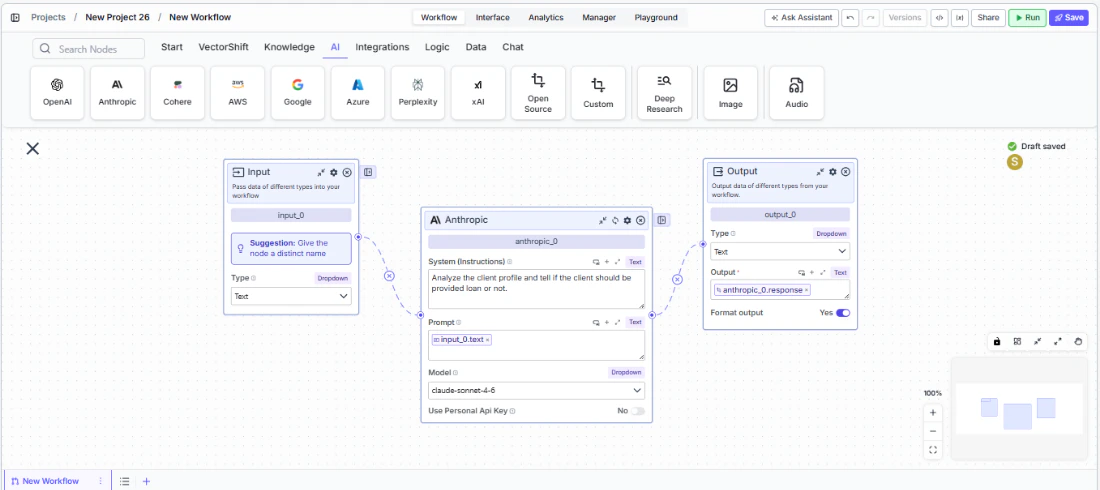Add an Image node
The image size is (1100, 490).
(730, 93)
